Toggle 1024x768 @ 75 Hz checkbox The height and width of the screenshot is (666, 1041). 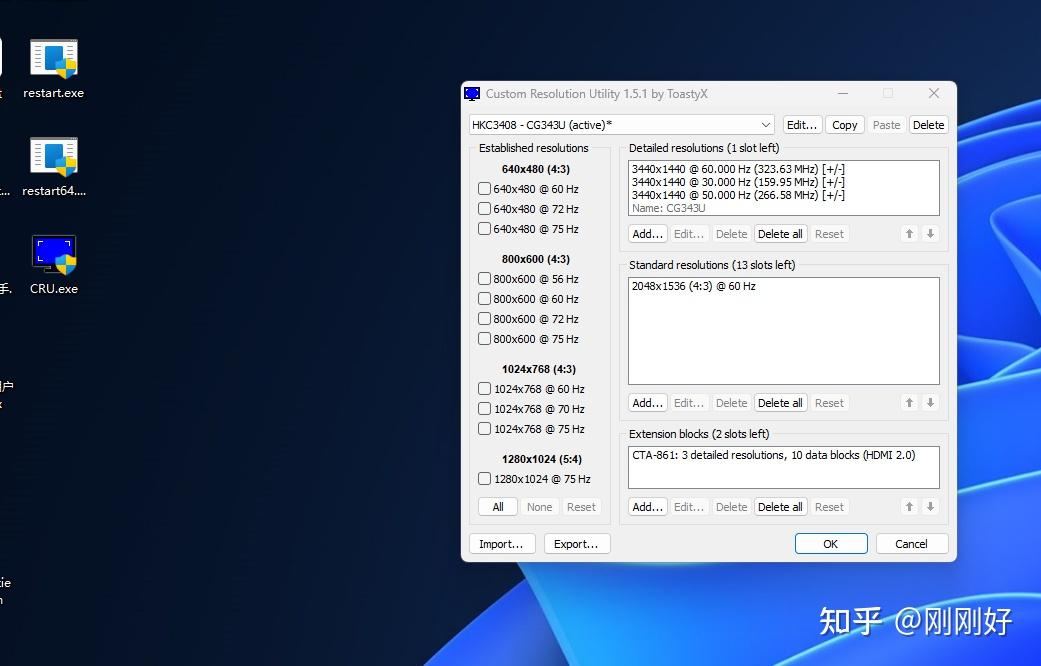(485, 428)
